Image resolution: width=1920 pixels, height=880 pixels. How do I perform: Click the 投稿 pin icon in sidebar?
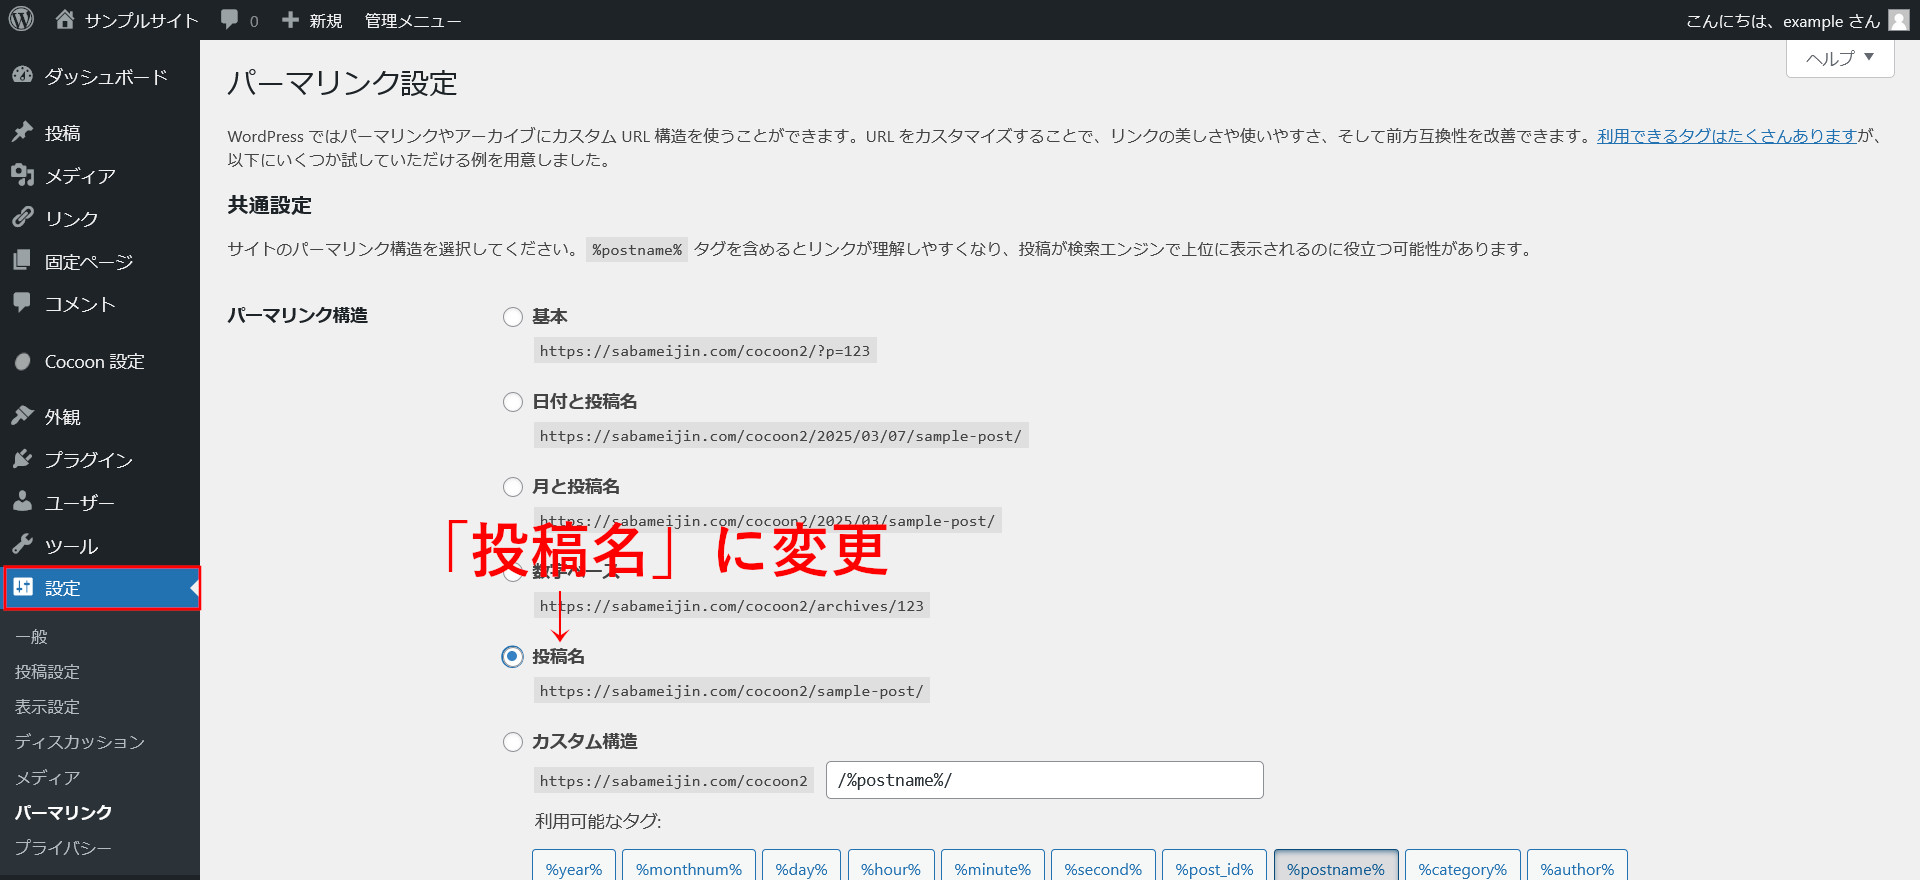coord(22,132)
